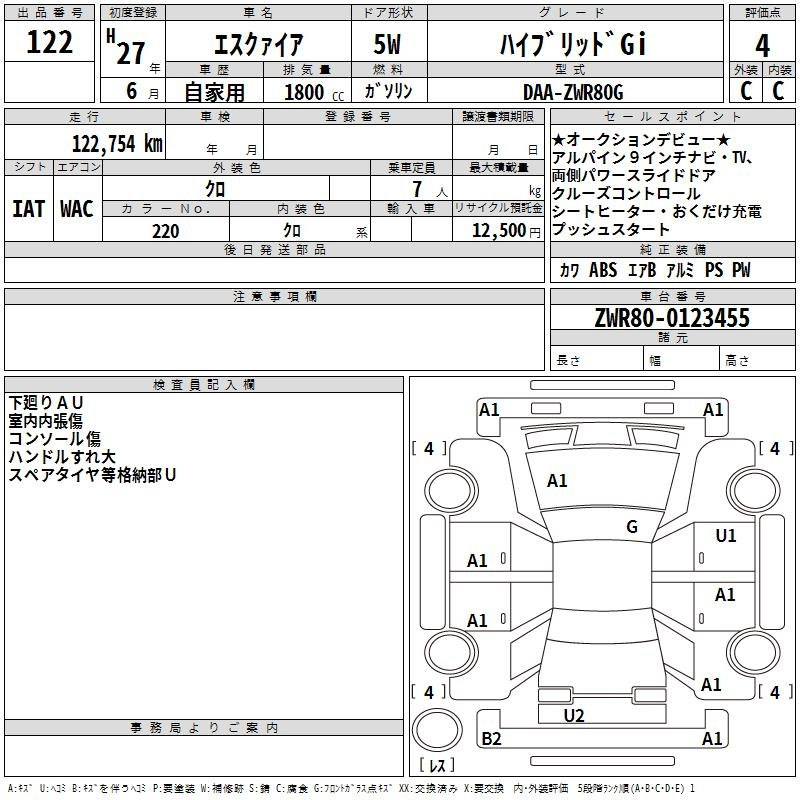Click the IAT shift type cell
Image resolution: width=800 pixels, height=800 pixels.
(28, 209)
